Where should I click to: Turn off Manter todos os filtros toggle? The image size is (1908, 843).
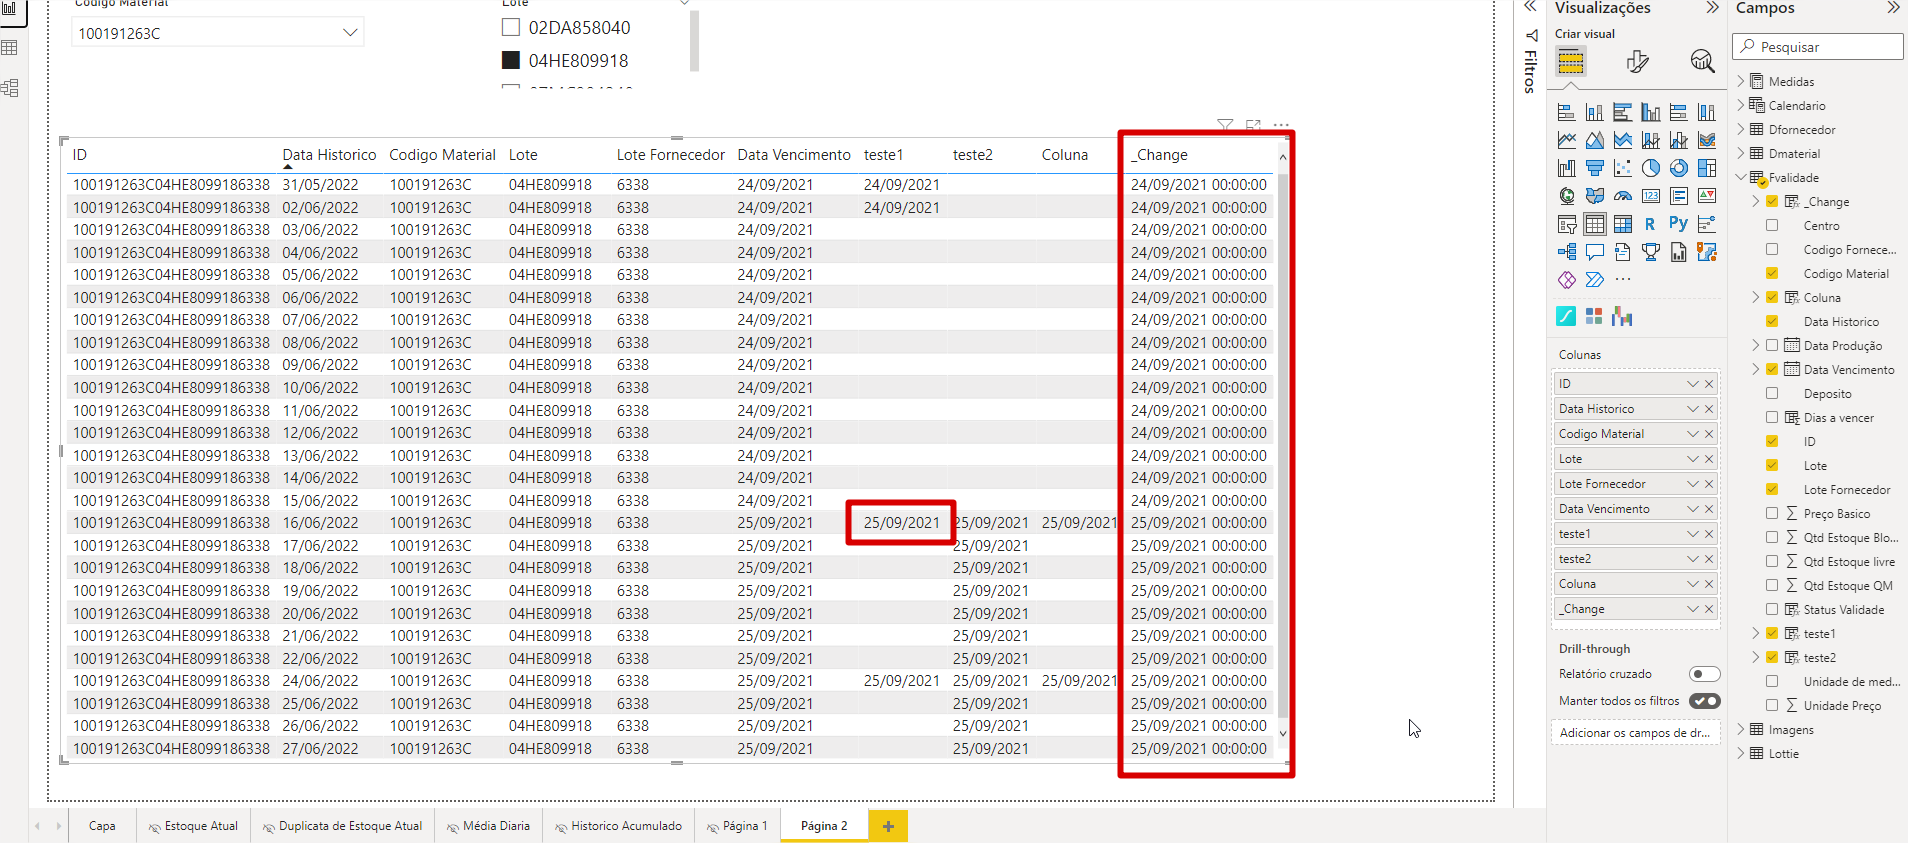(1705, 701)
